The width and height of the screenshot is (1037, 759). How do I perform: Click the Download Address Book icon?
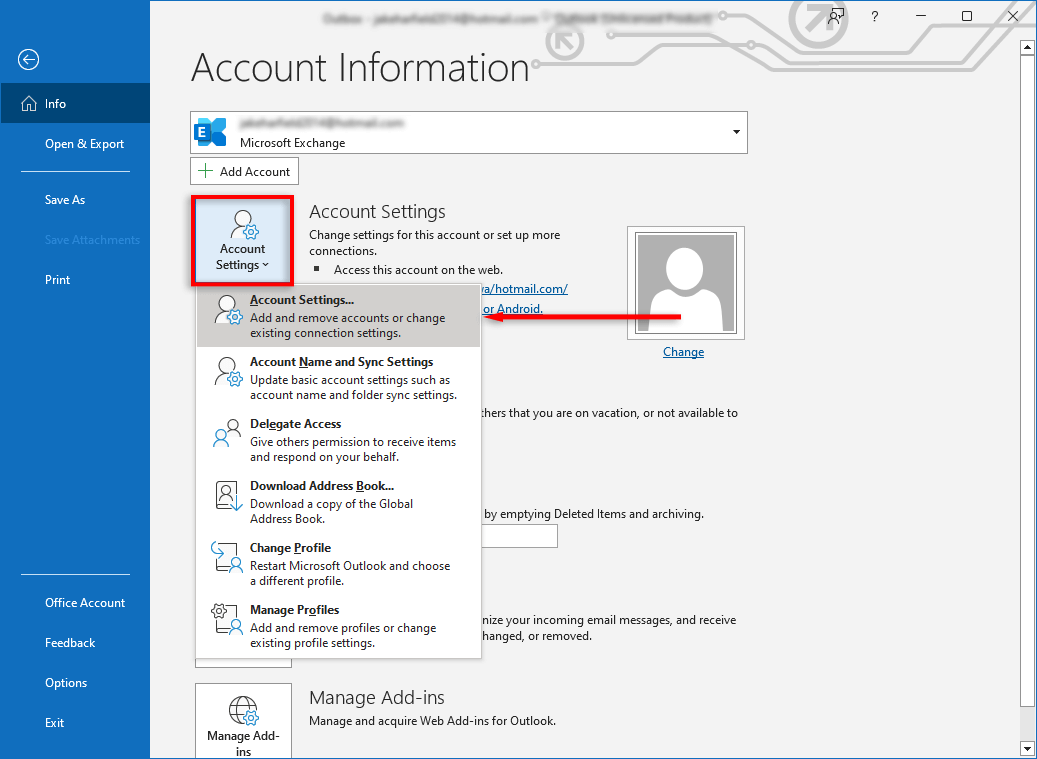click(x=228, y=496)
